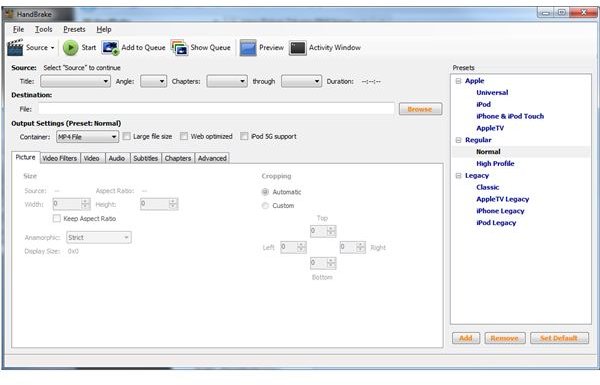The height and width of the screenshot is (385, 600).
Task: Click the Preview label in toolbar
Action: coord(271,48)
